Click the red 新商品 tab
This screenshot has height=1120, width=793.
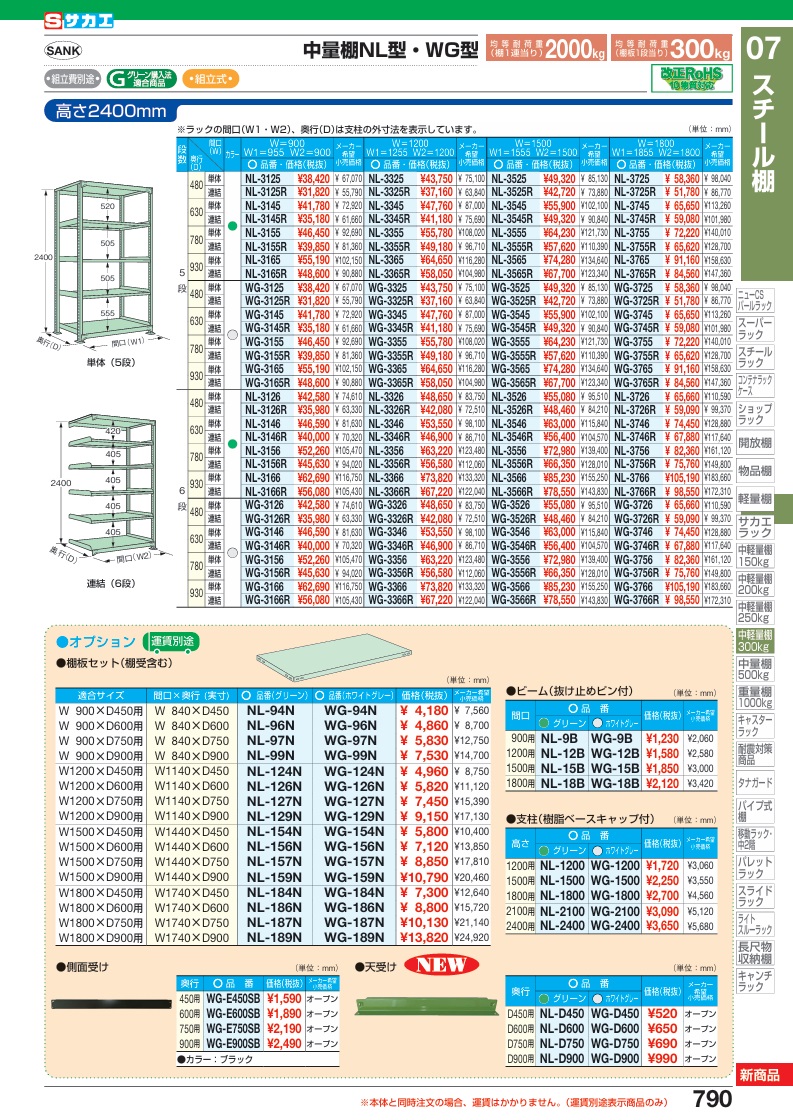[x=764, y=1074]
